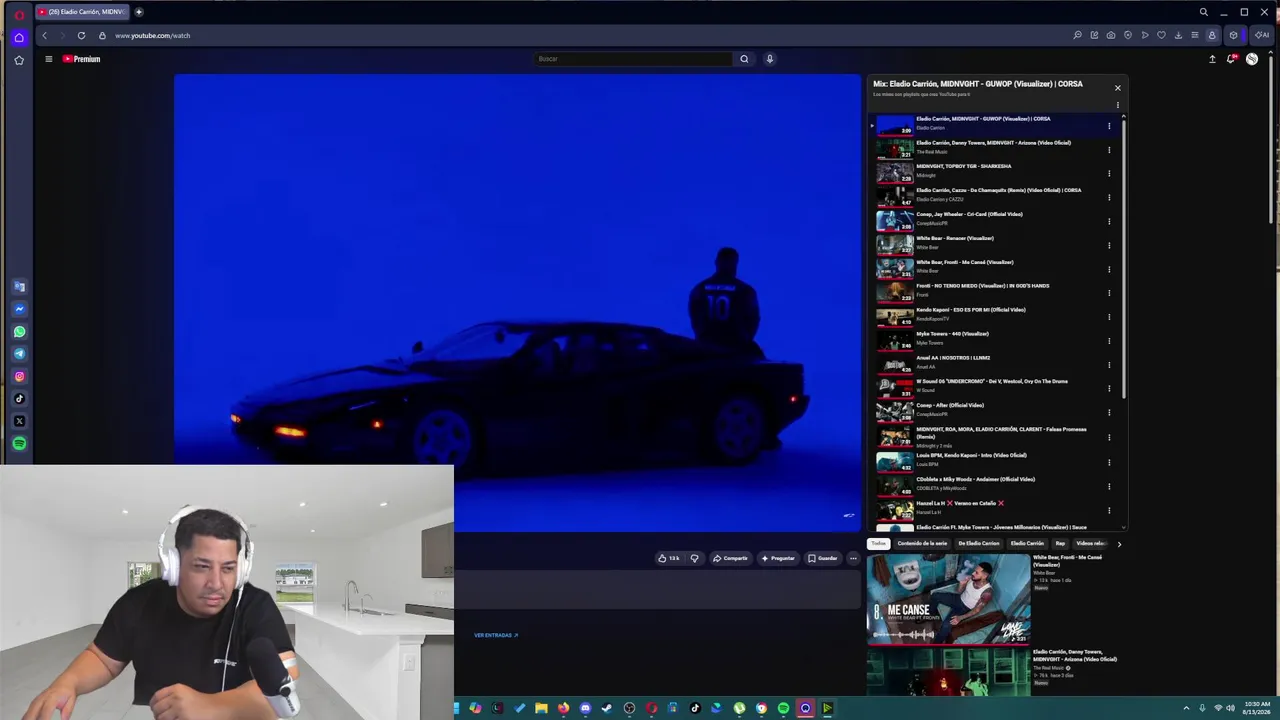Image resolution: width=1280 pixels, height=720 pixels.
Task: Select the Contenido de la serie chip
Action: (x=922, y=544)
